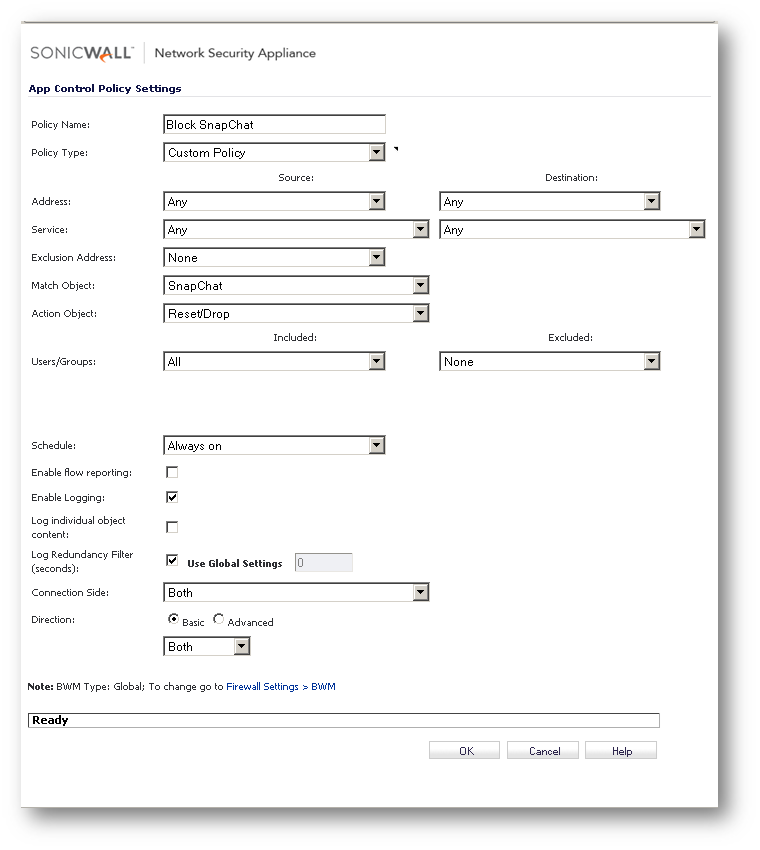Open the Direction Both dropdown
This screenshot has width=760, height=850.
tap(207, 646)
